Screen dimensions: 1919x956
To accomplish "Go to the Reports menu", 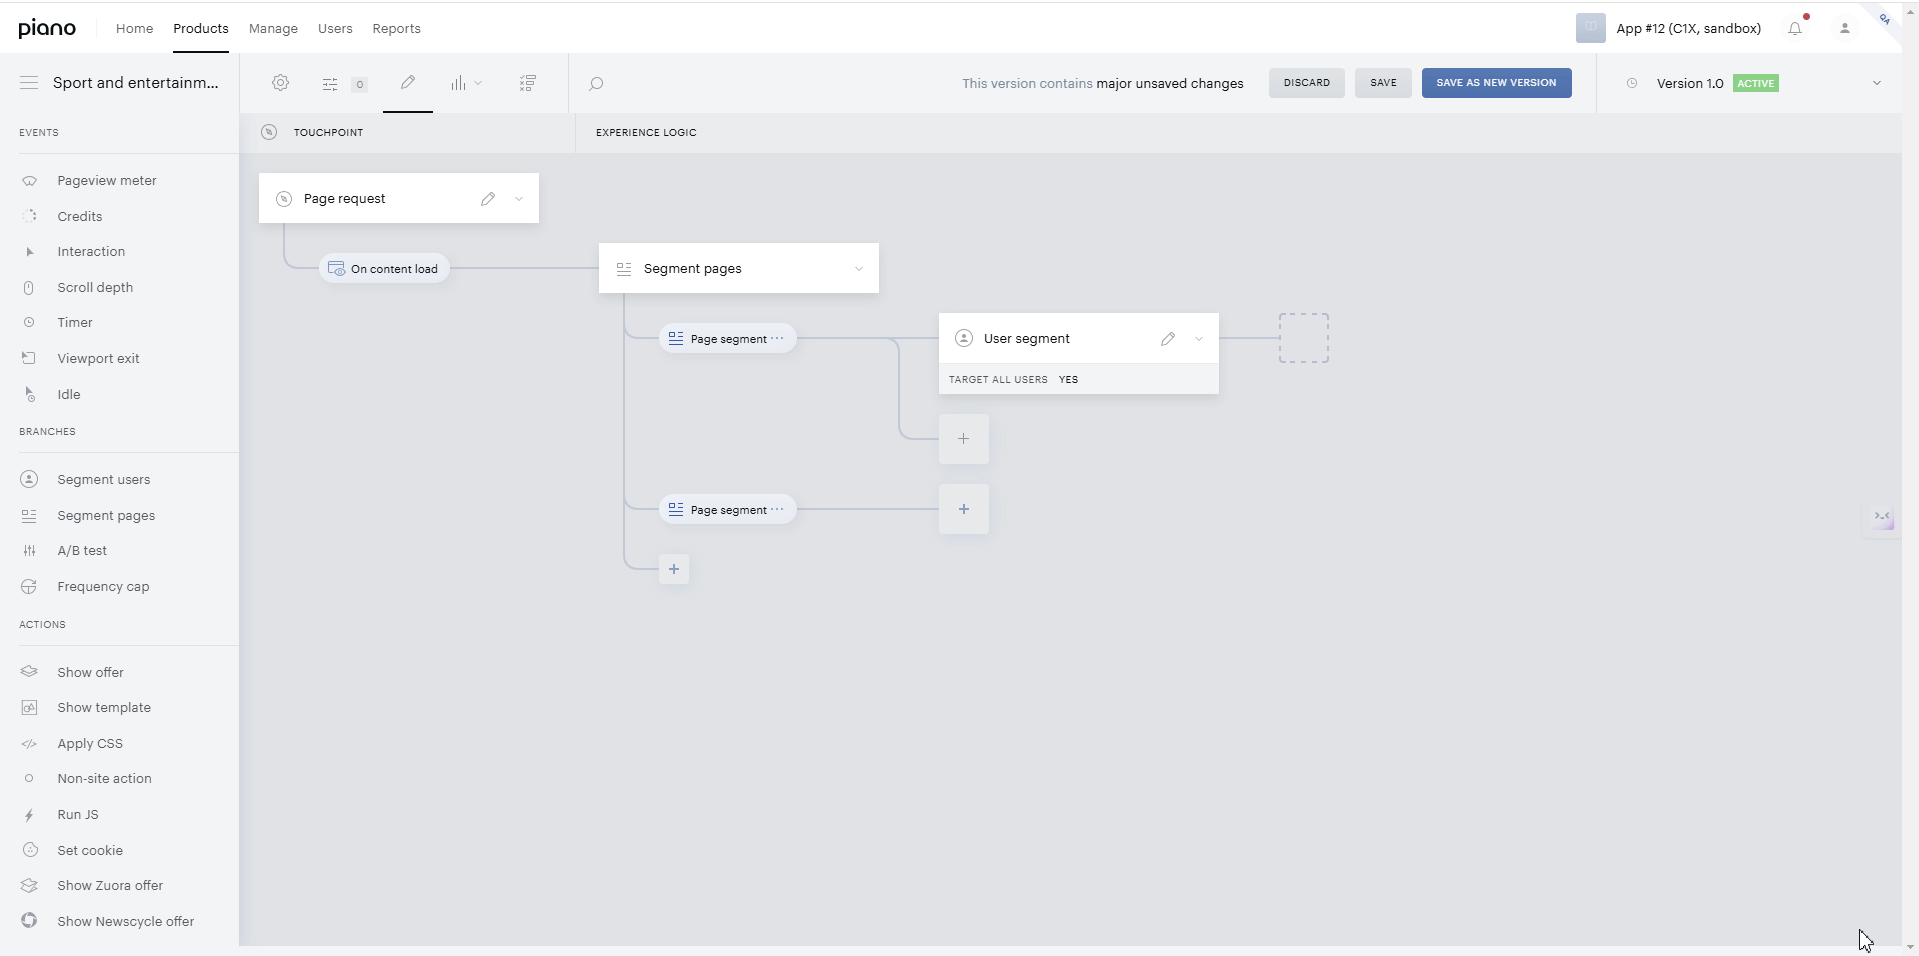I will click(396, 28).
